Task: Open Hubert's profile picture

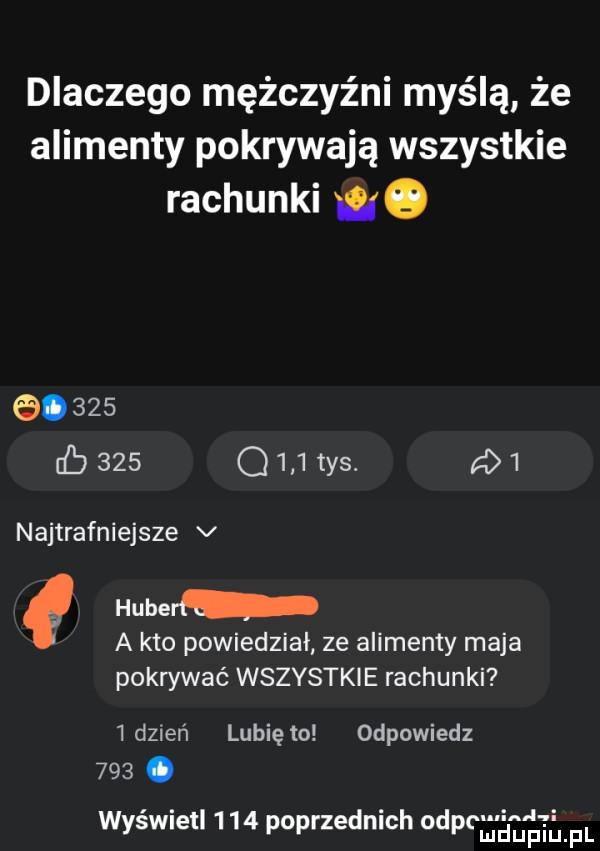Action: 46,612
